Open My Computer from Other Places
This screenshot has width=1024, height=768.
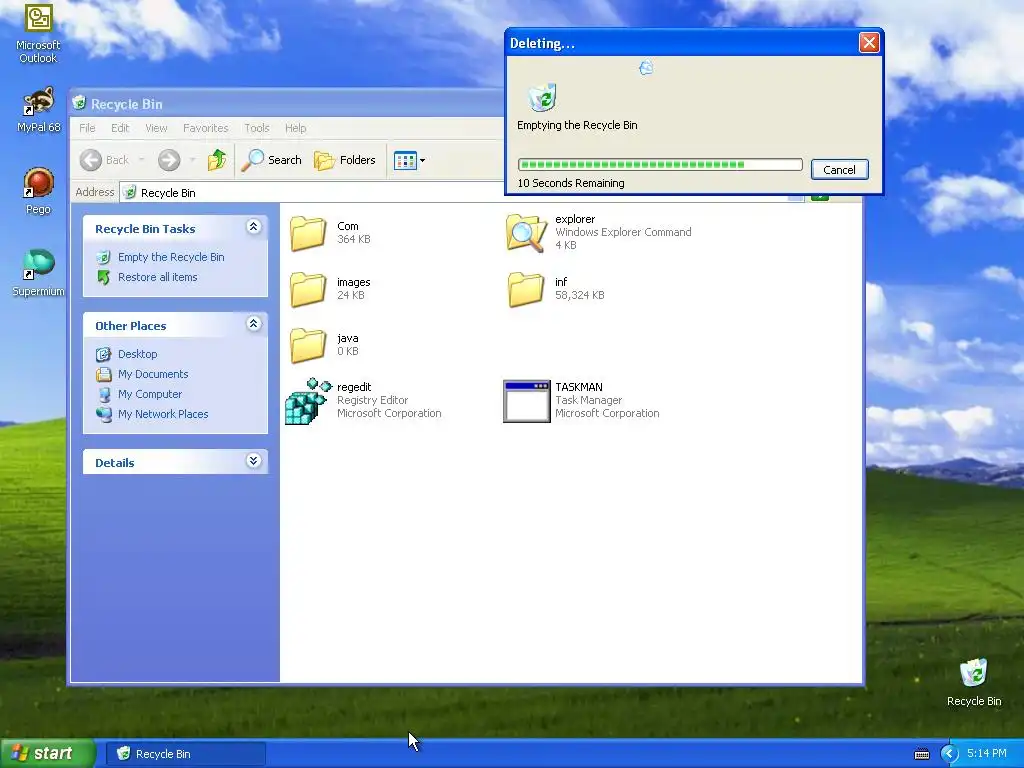(x=150, y=394)
